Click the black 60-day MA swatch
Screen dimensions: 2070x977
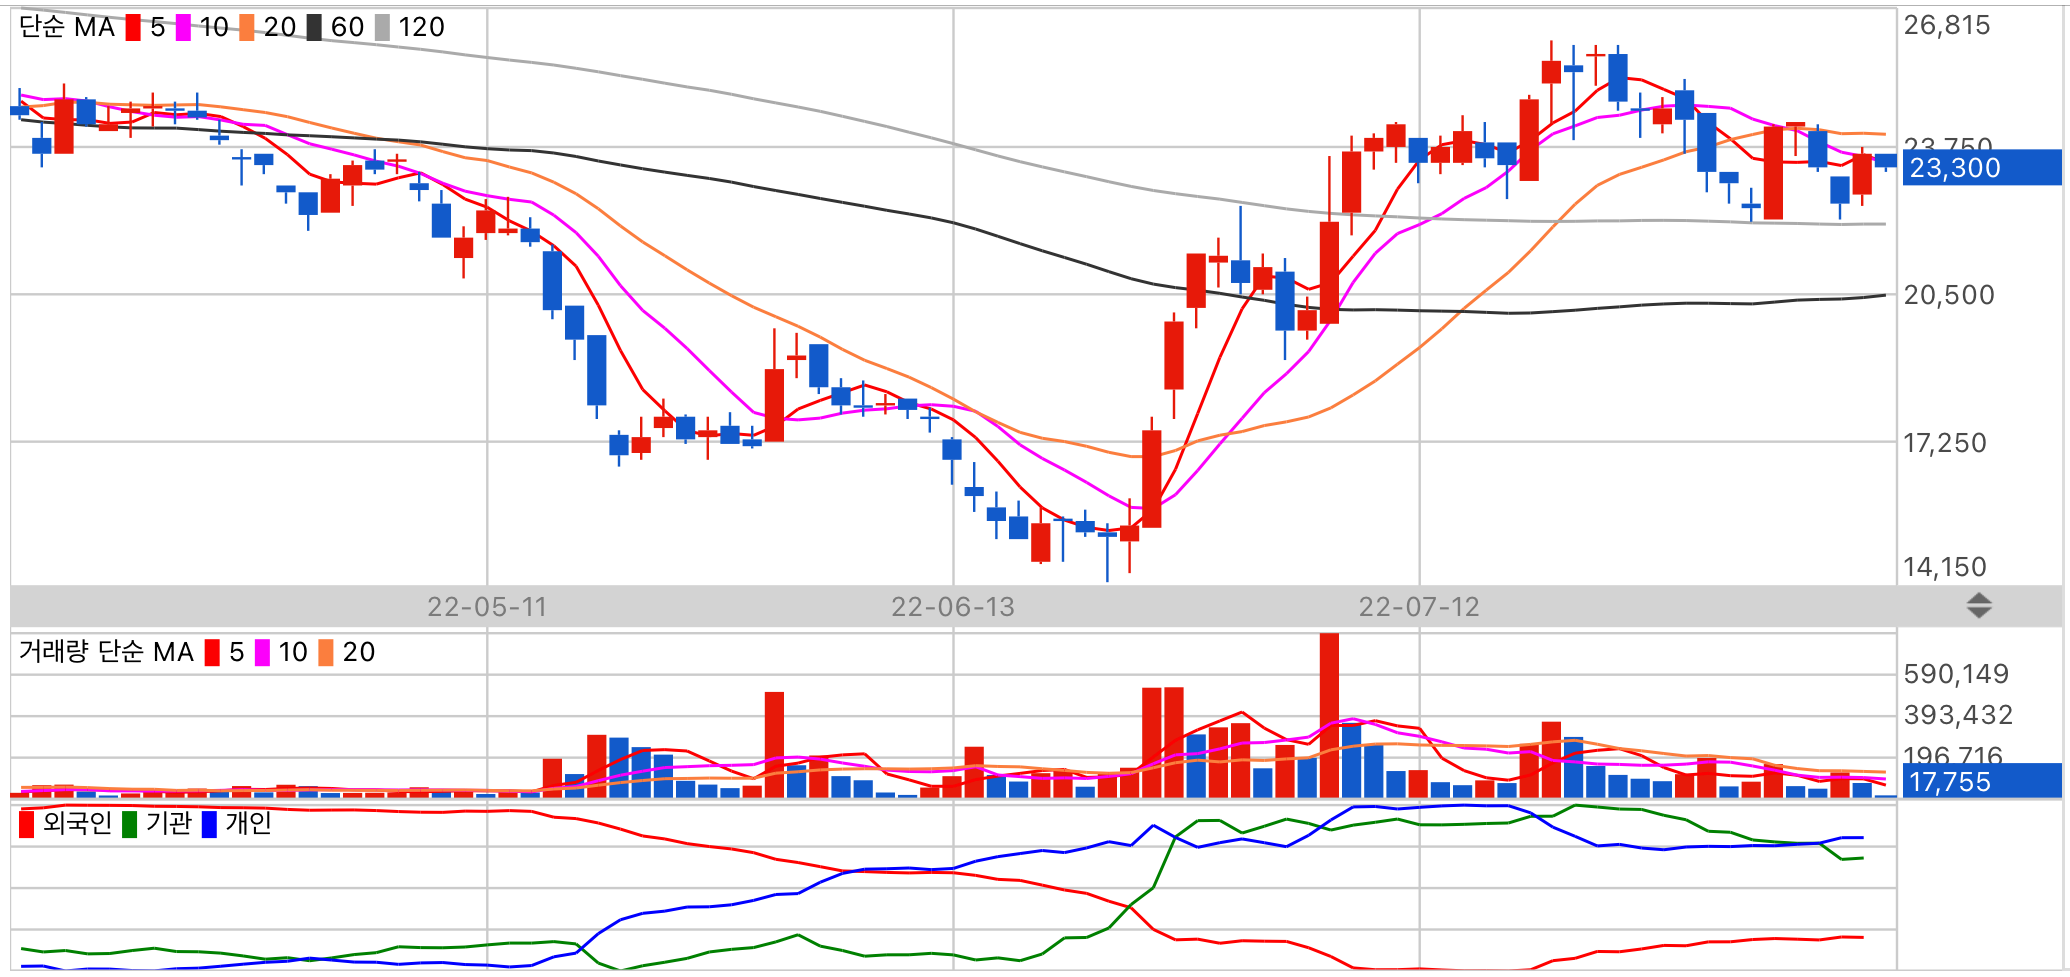314,28
